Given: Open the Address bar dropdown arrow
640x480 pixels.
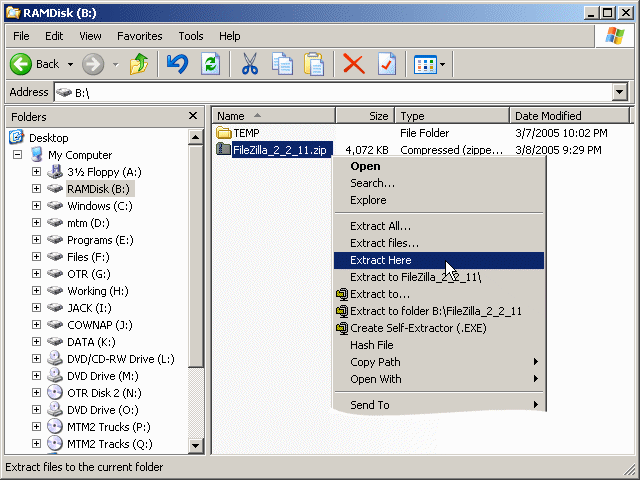Looking at the screenshot, I should (619, 92).
